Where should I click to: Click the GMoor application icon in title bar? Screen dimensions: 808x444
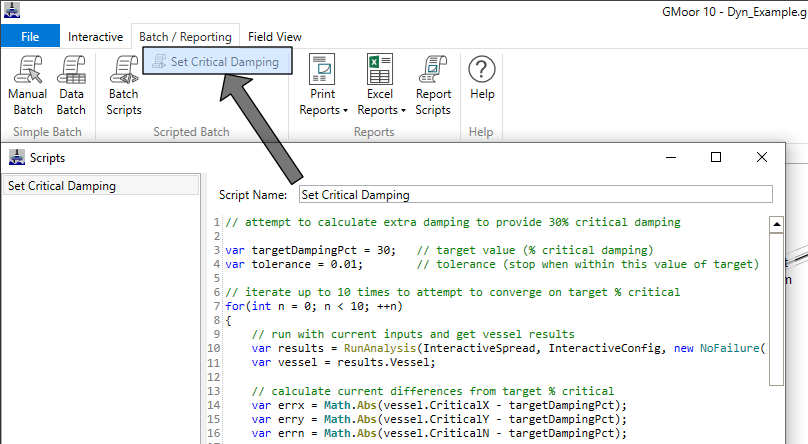coord(11,10)
